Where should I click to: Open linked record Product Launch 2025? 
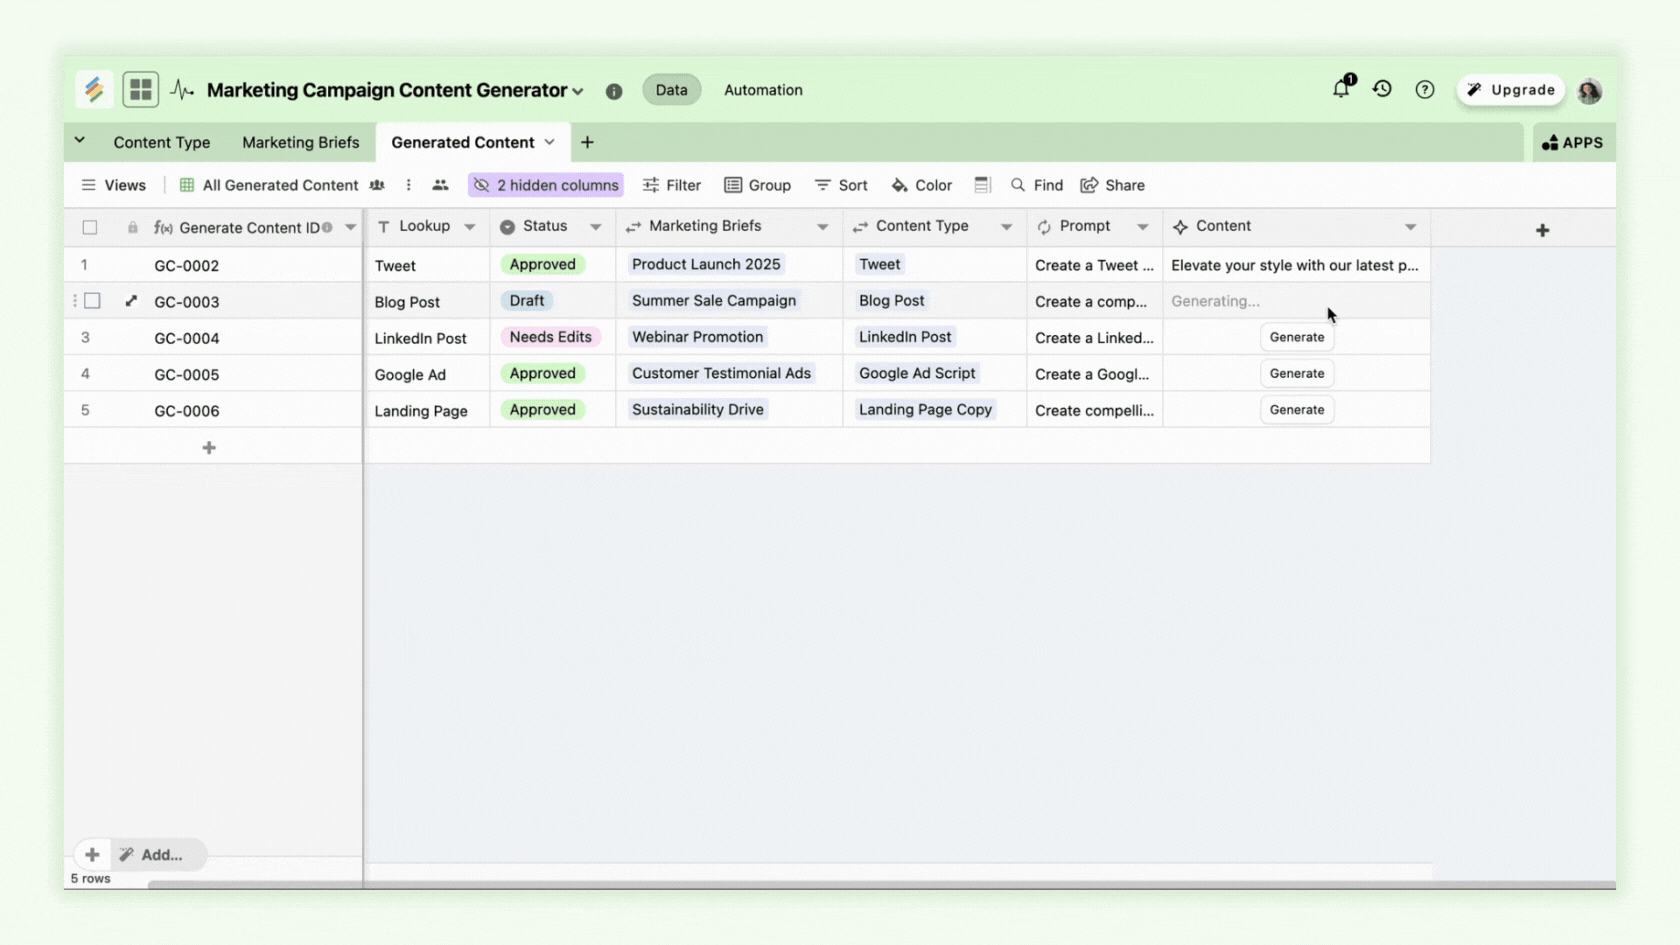(706, 264)
